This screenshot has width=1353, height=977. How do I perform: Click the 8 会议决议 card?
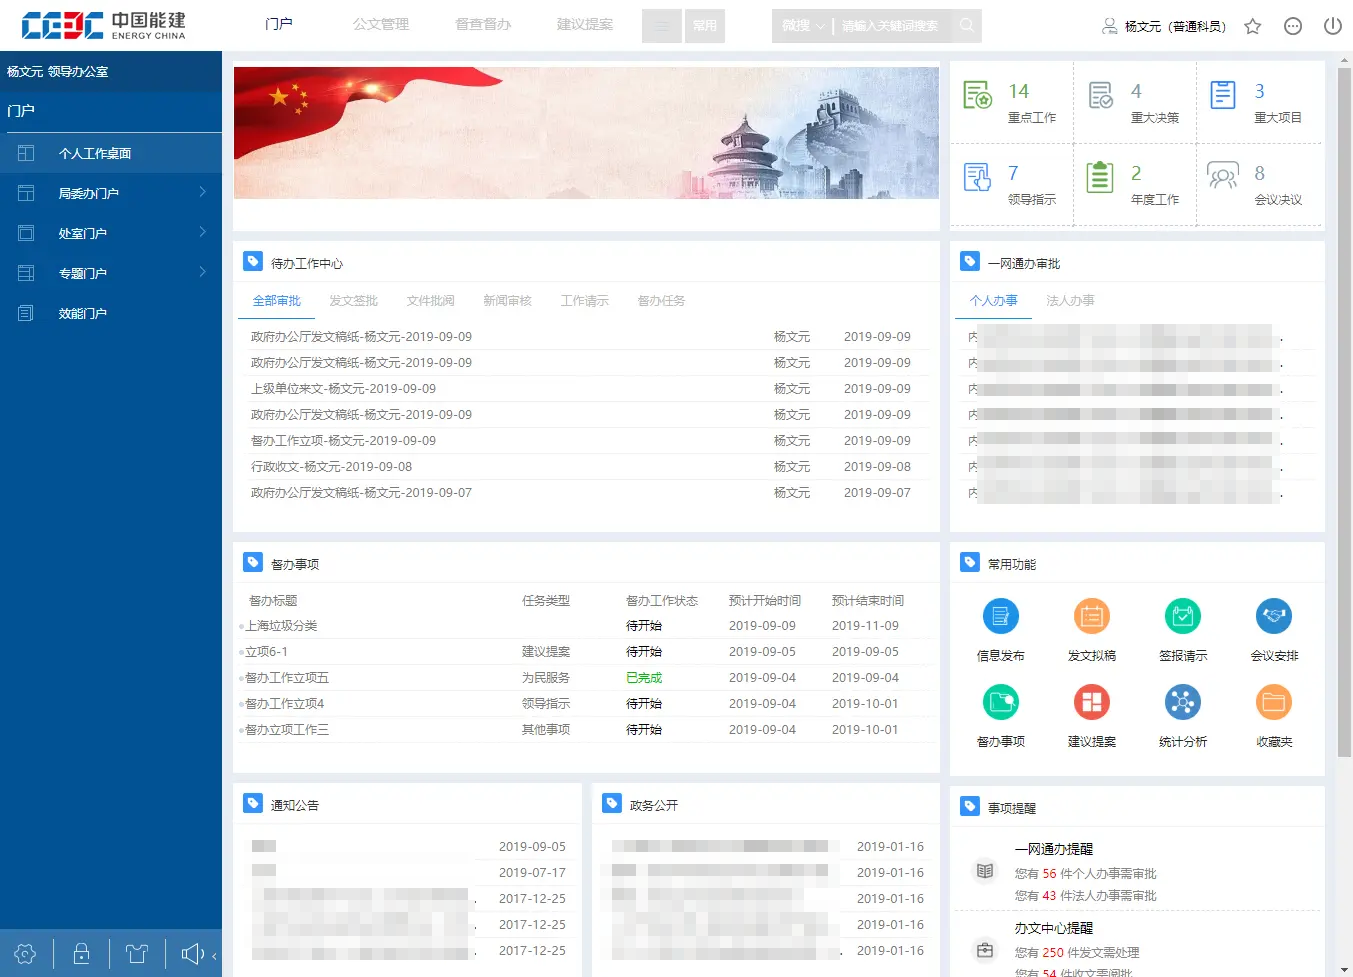(x=1260, y=185)
